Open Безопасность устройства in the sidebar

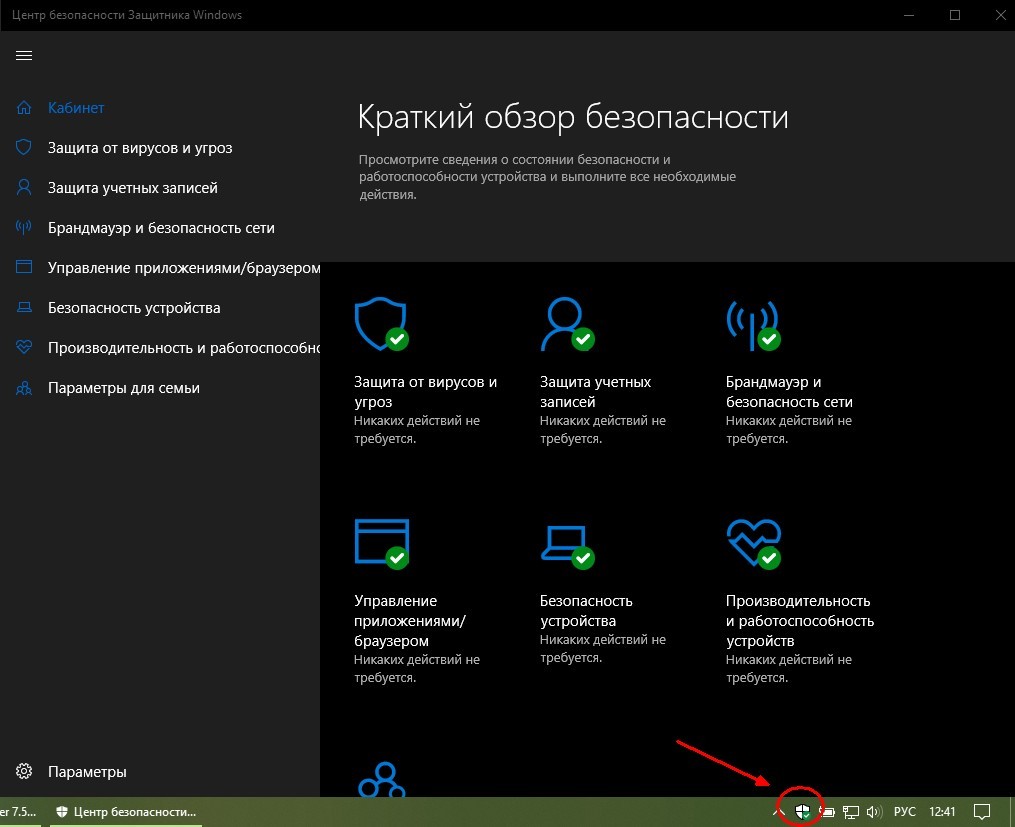134,308
